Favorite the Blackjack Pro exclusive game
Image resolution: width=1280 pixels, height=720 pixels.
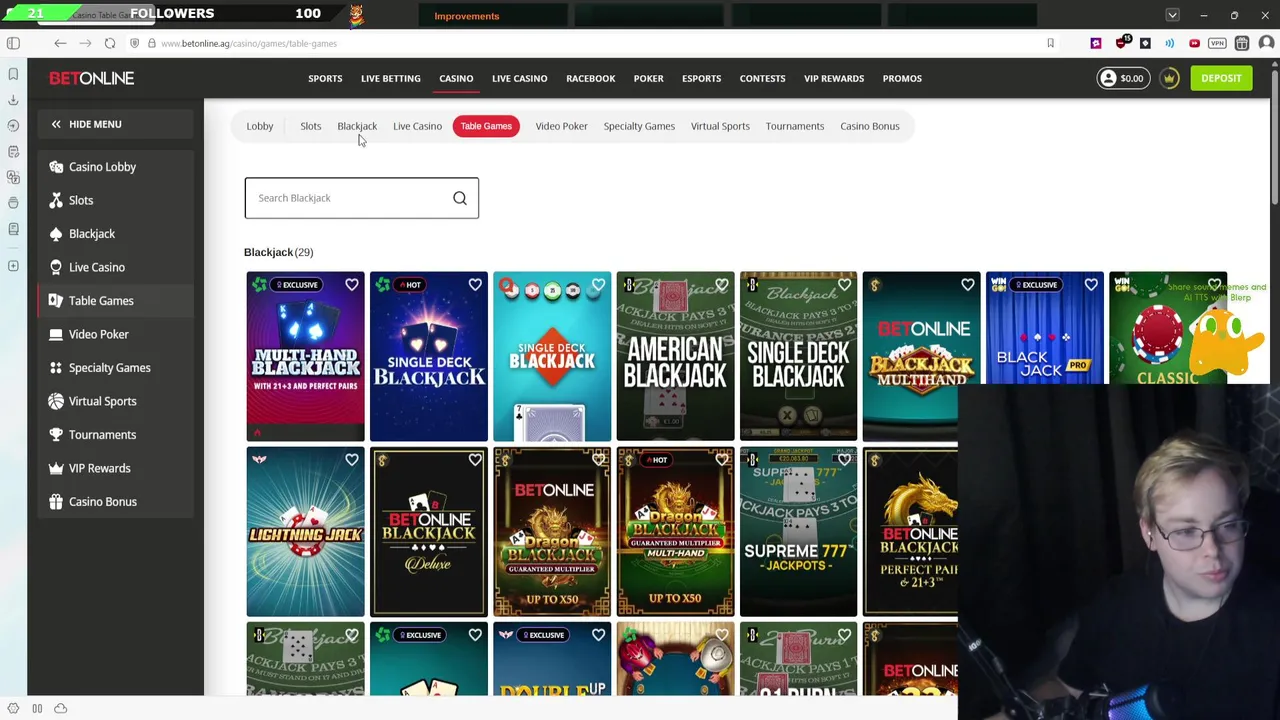(x=1090, y=285)
